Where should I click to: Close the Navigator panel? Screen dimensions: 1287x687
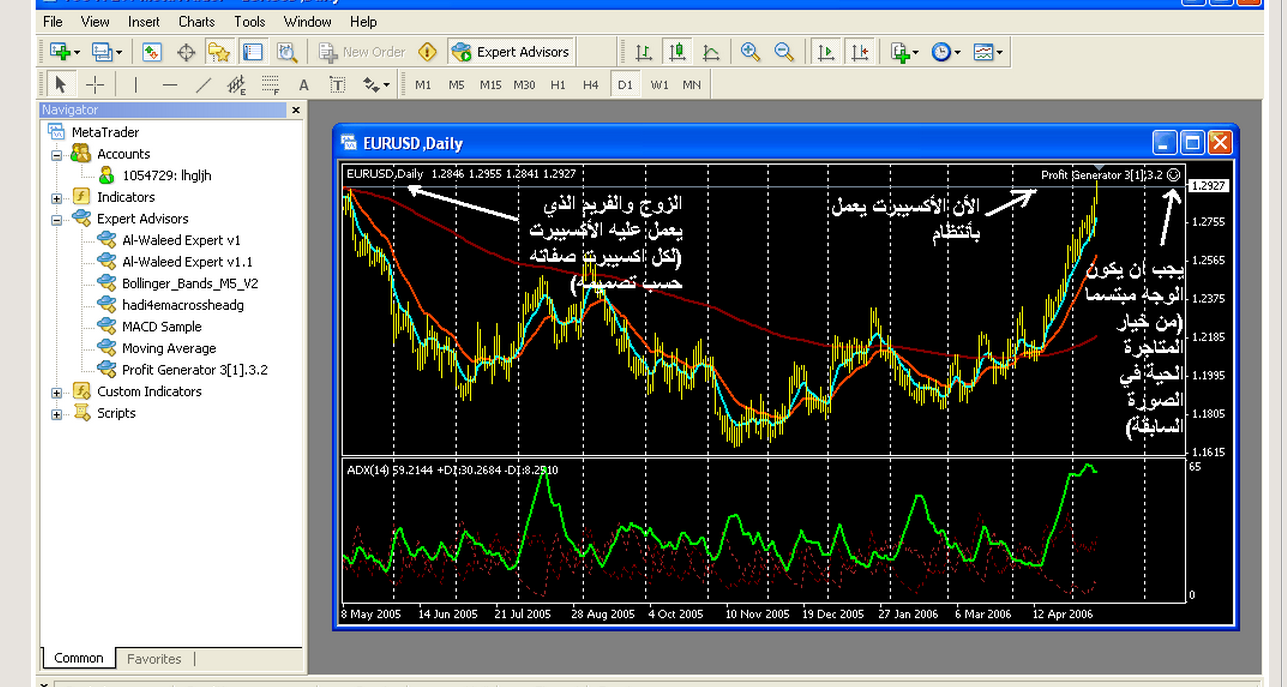[296, 110]
